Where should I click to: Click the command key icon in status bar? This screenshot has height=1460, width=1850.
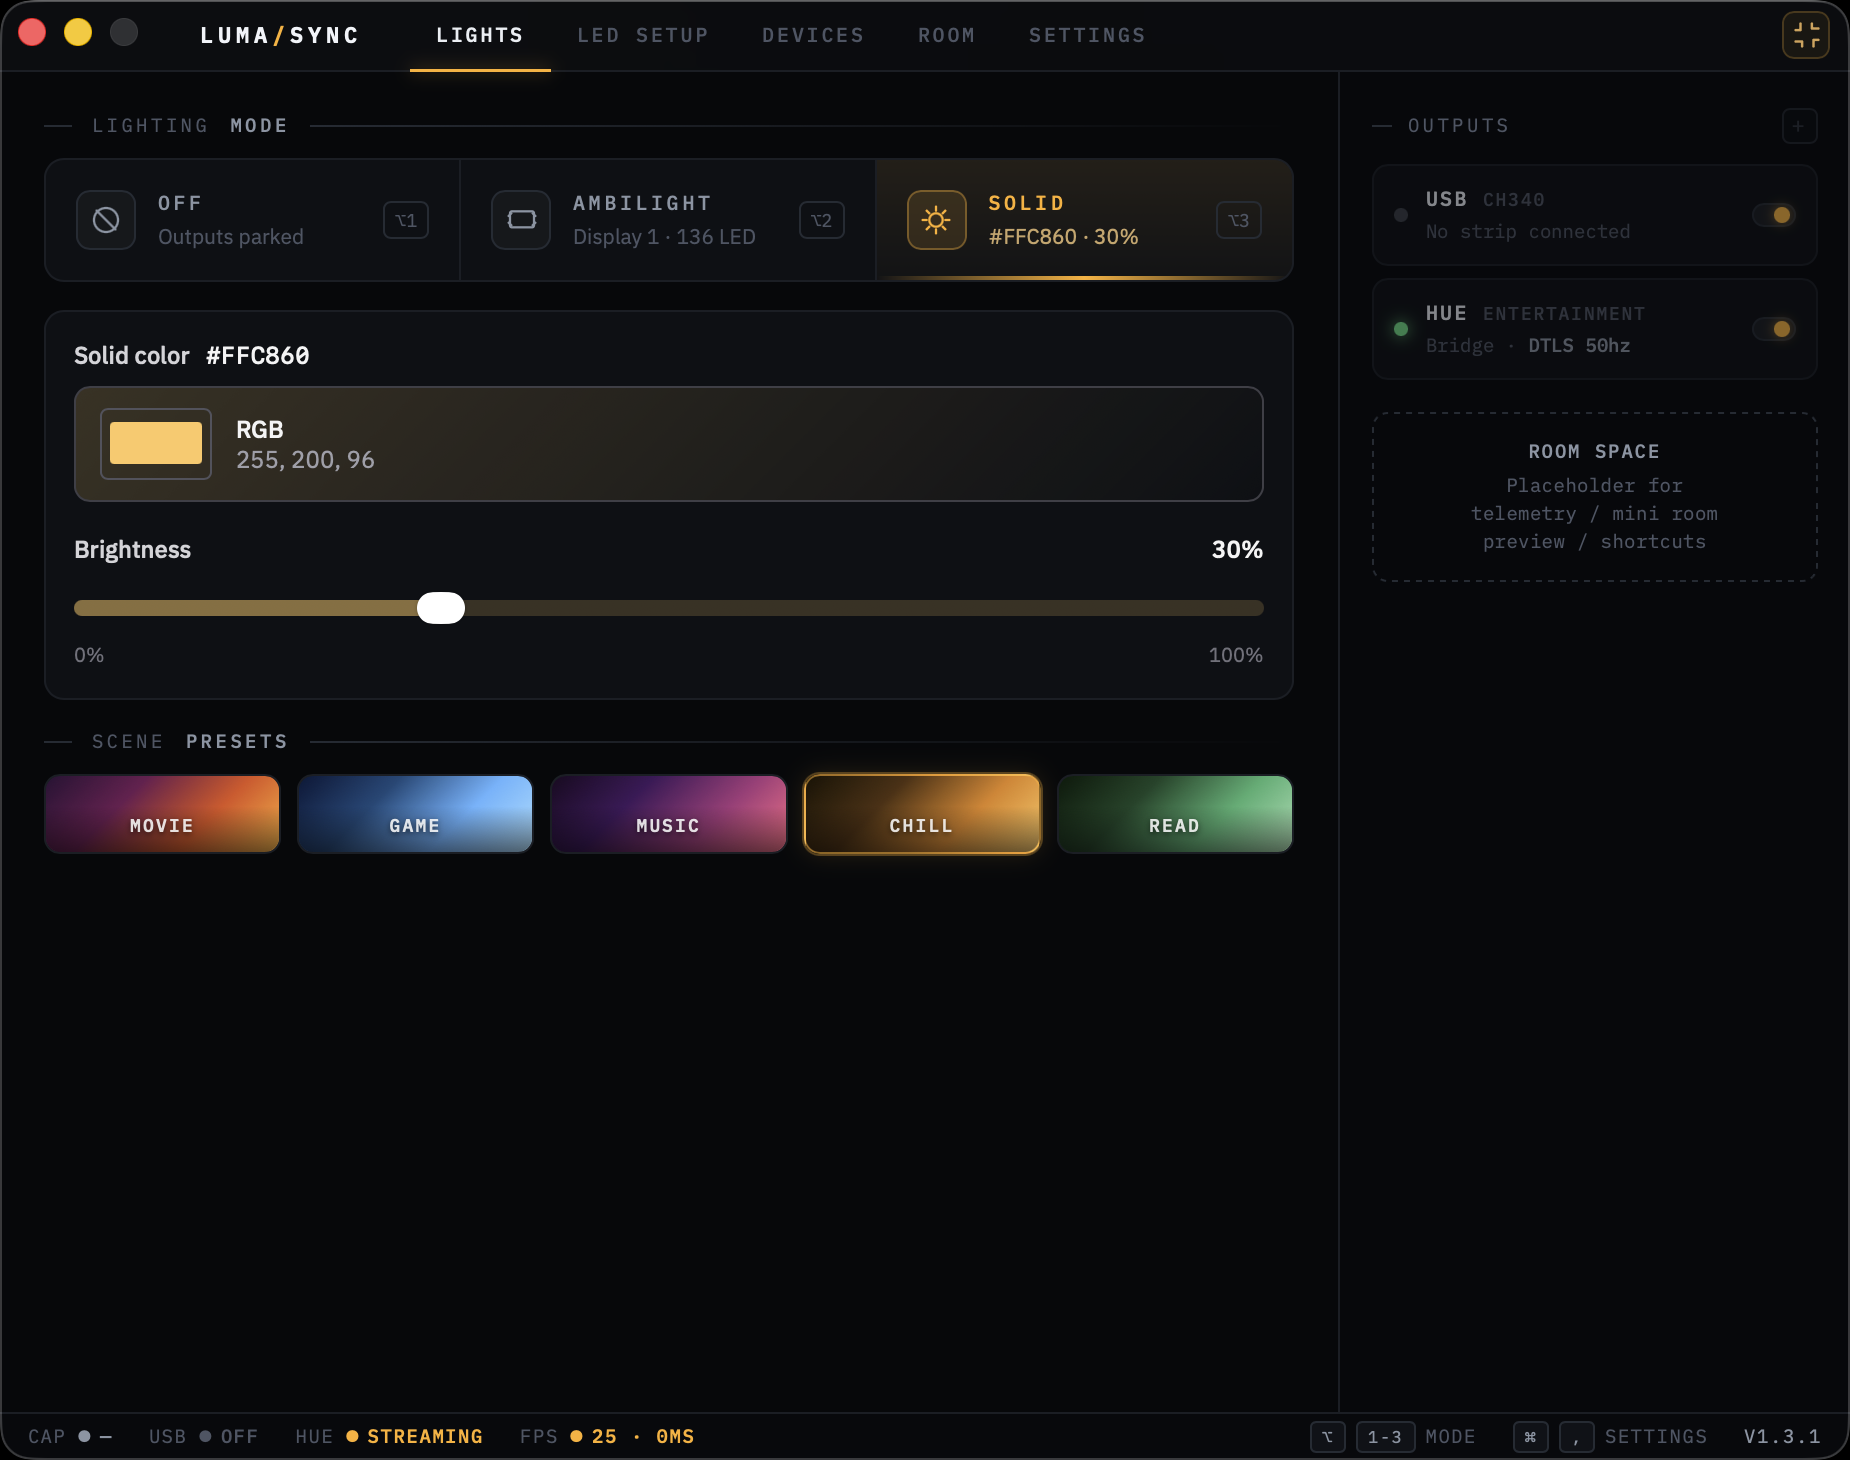pyautogui.click(x=1529, y=1437)
